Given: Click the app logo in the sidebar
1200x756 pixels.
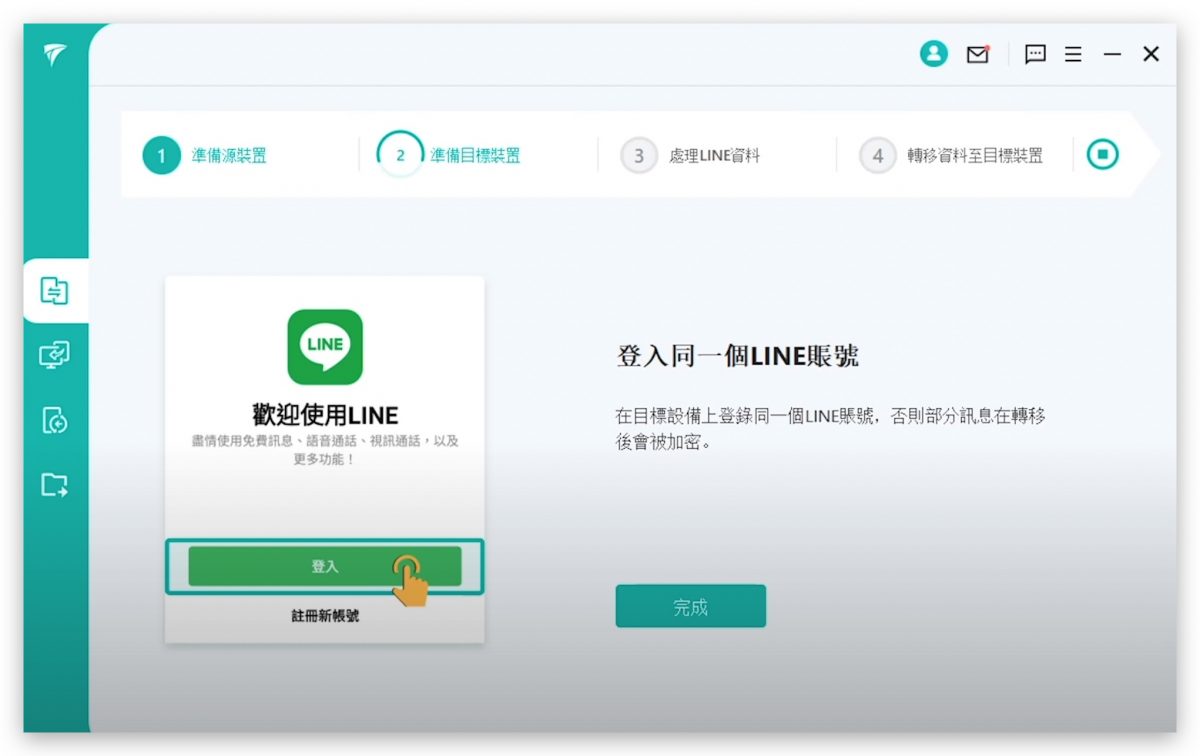Looking at the screenshot, I should (x=54, y=56).
